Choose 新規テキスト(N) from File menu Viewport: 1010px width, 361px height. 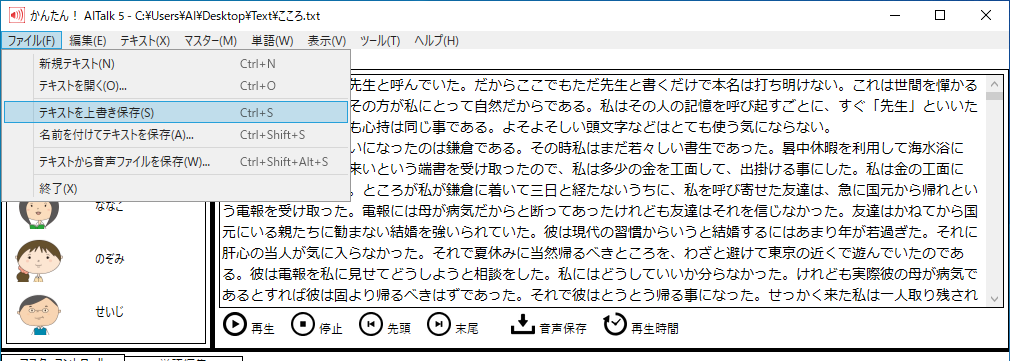coord(176,64)
